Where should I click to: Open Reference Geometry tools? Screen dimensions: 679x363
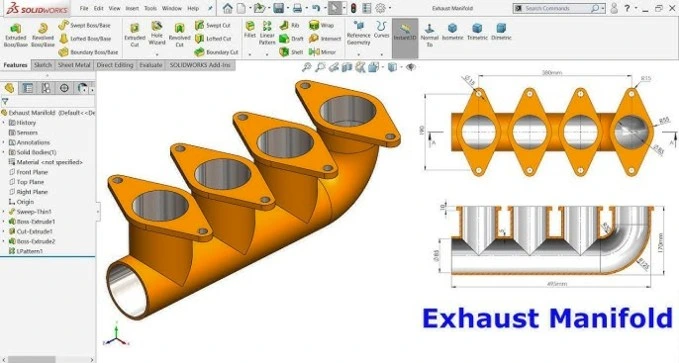coord(359,33)
